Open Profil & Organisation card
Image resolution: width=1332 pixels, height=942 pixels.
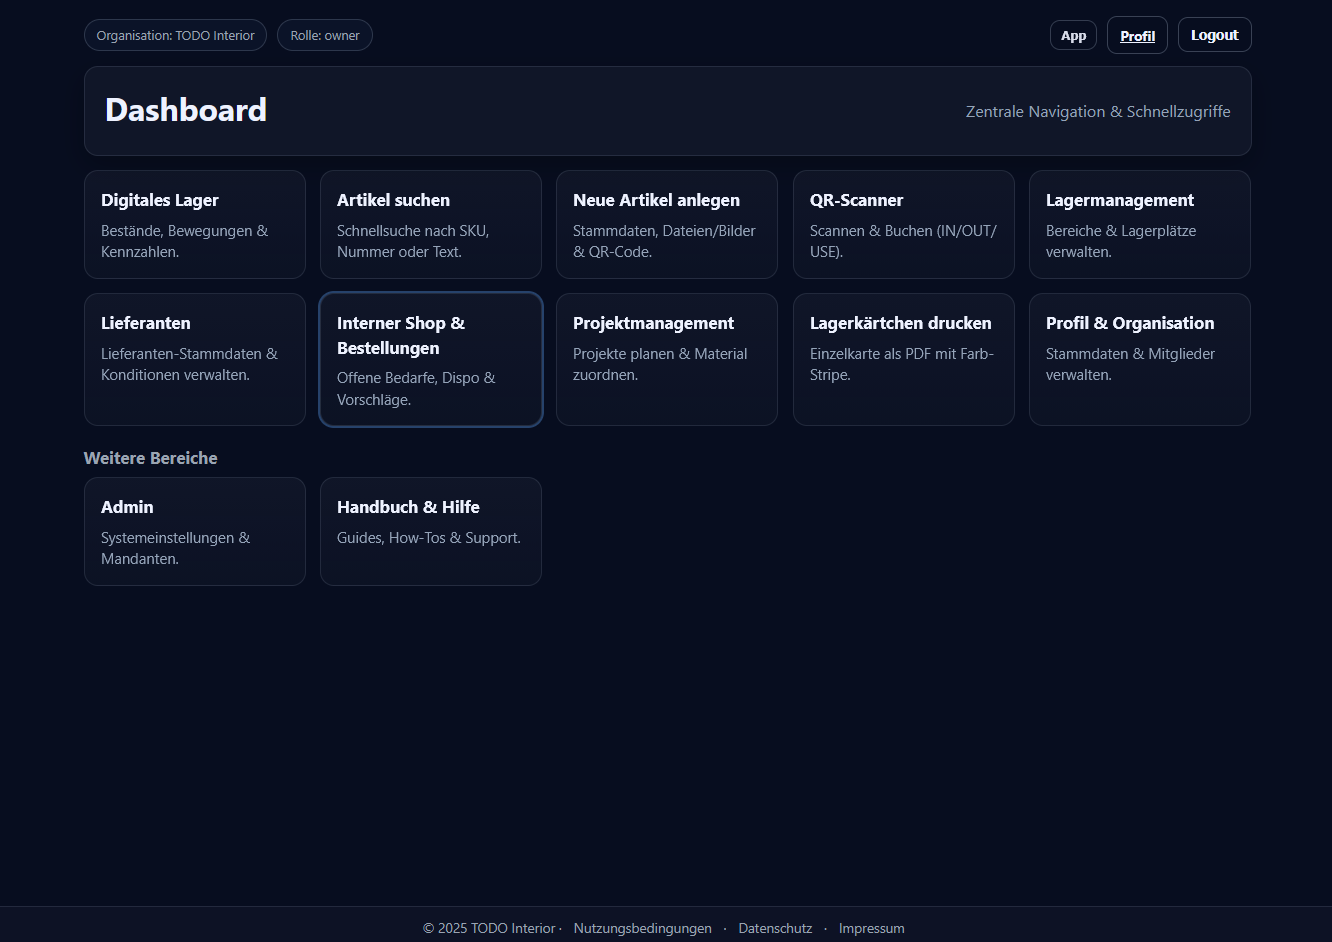pyautogui.click(x=1139, y=359)
